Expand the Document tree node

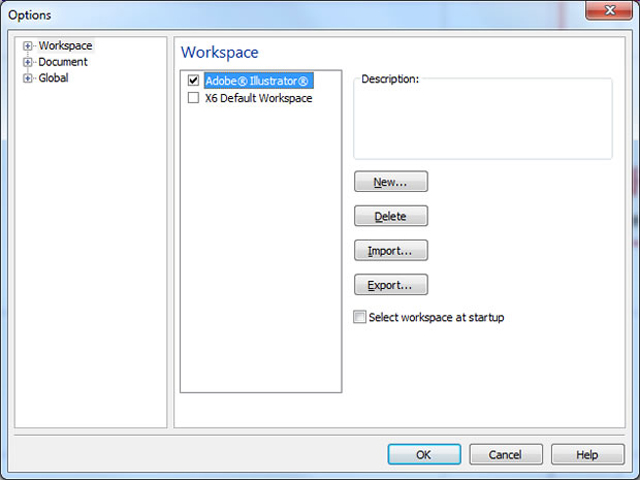tap(27, 62)
